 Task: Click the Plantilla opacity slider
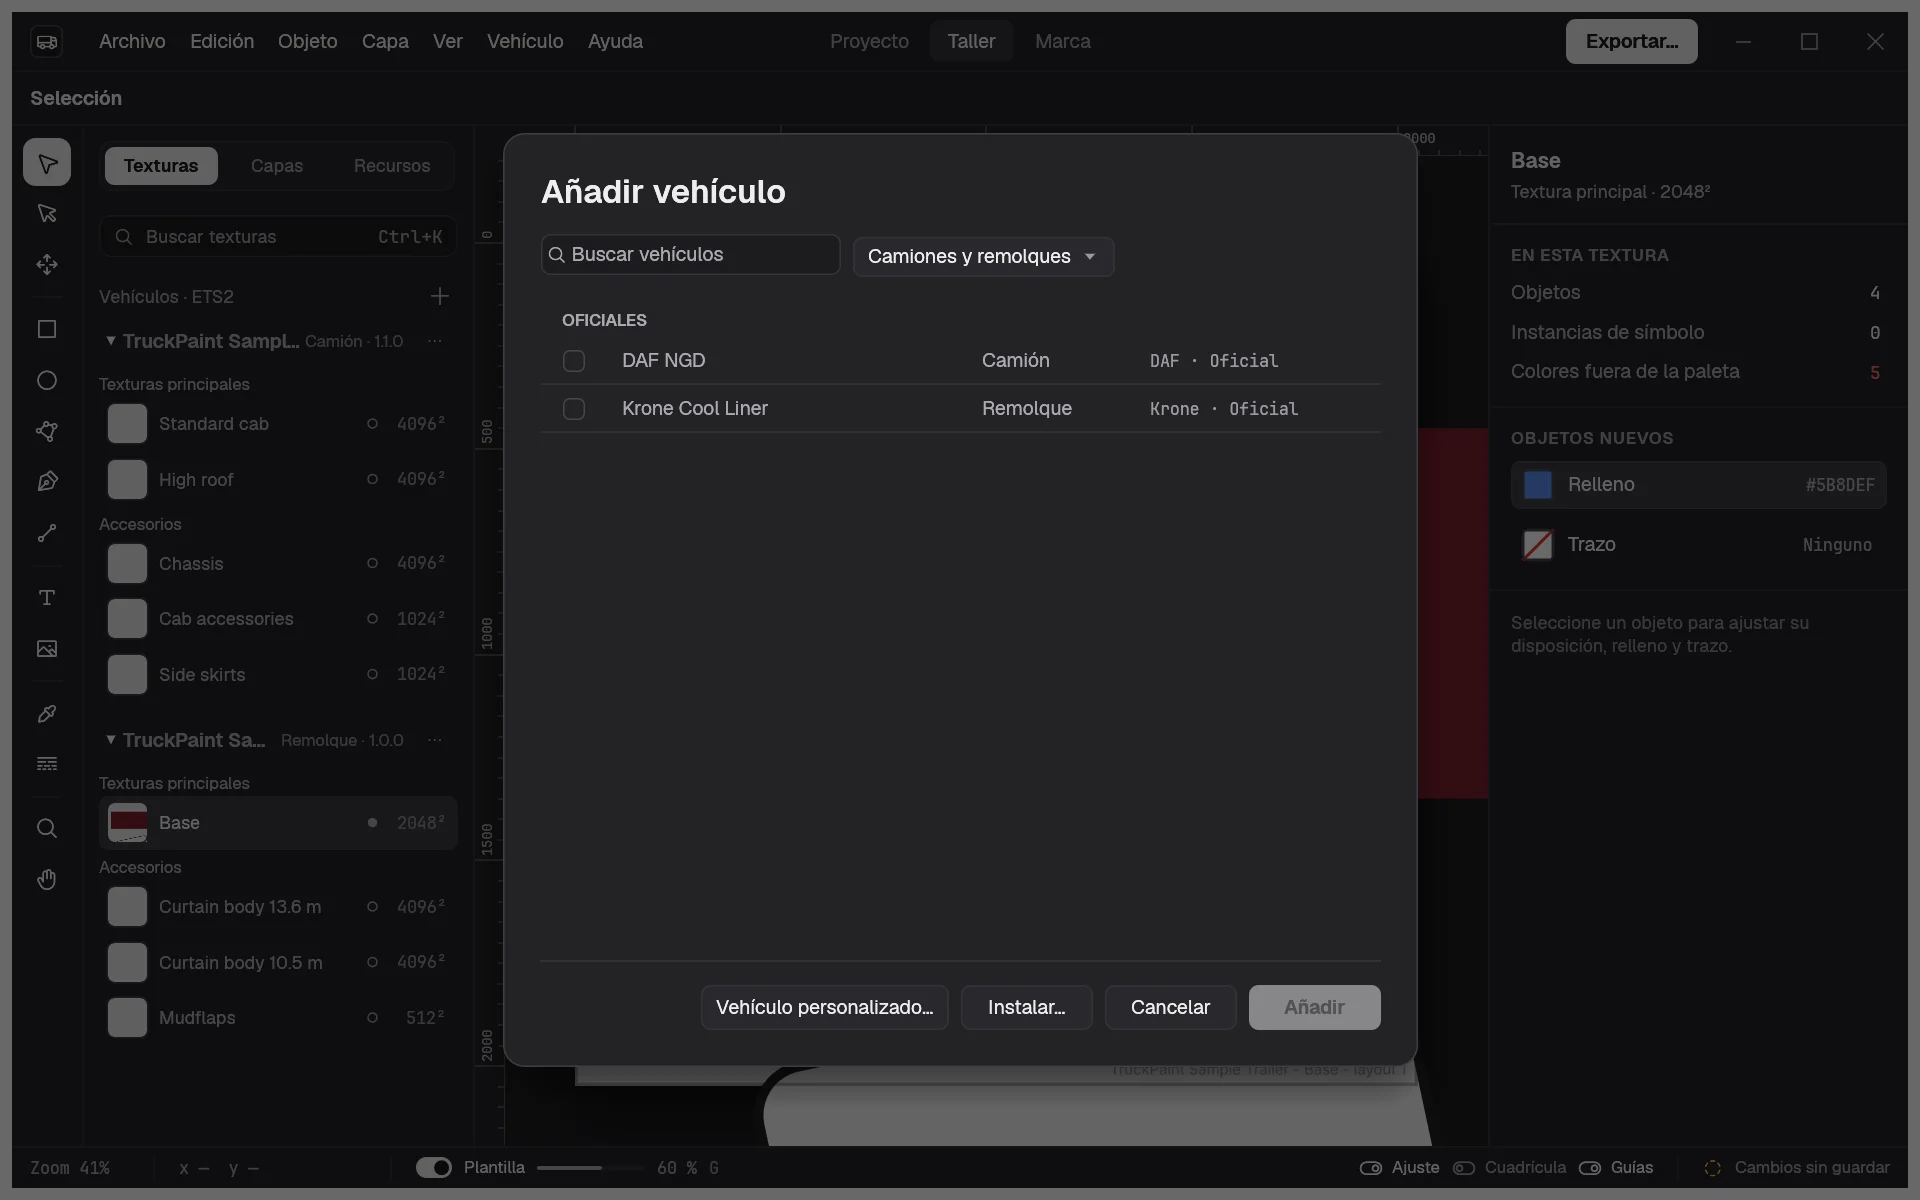590,1168
